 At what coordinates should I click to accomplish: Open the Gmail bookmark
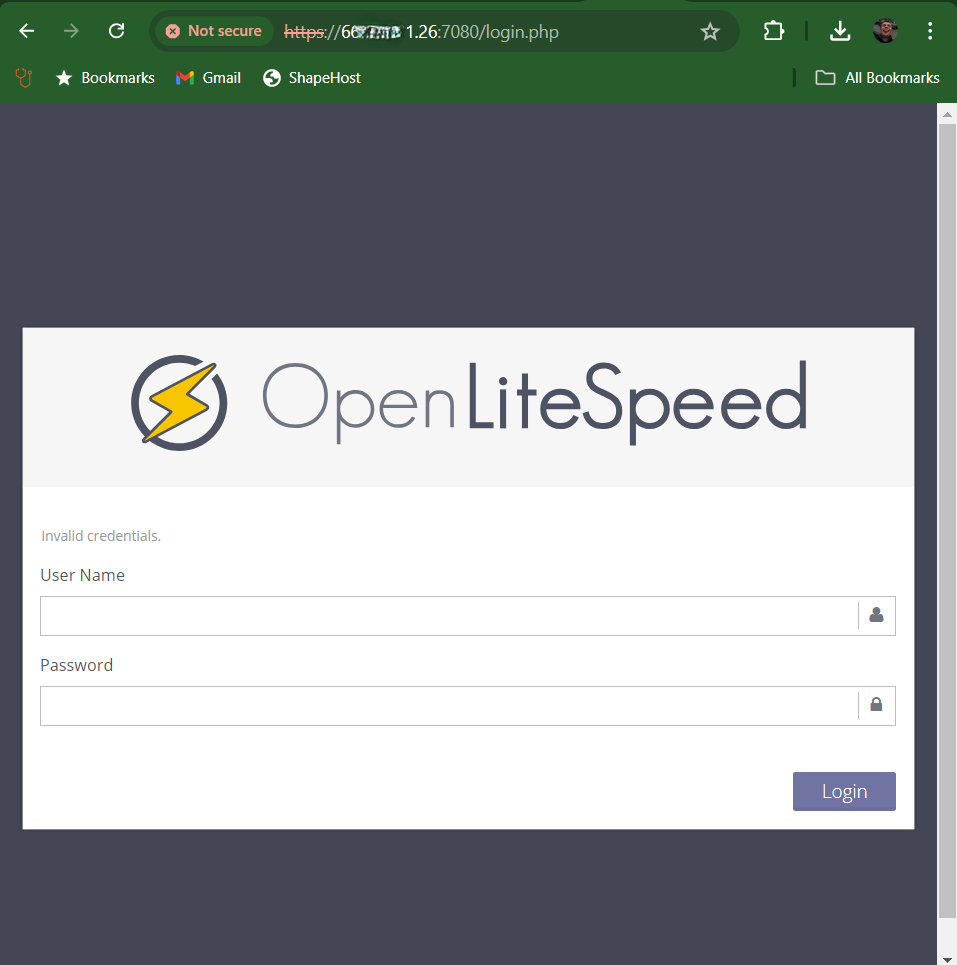tap(208, 78)
